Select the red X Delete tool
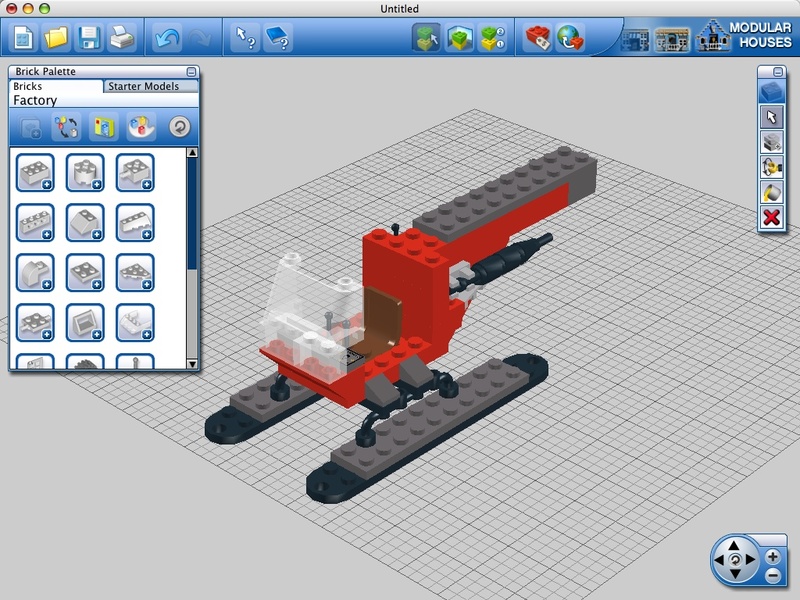Image resolution: width=800 pixels, height=600 pixels. [771, 218]
